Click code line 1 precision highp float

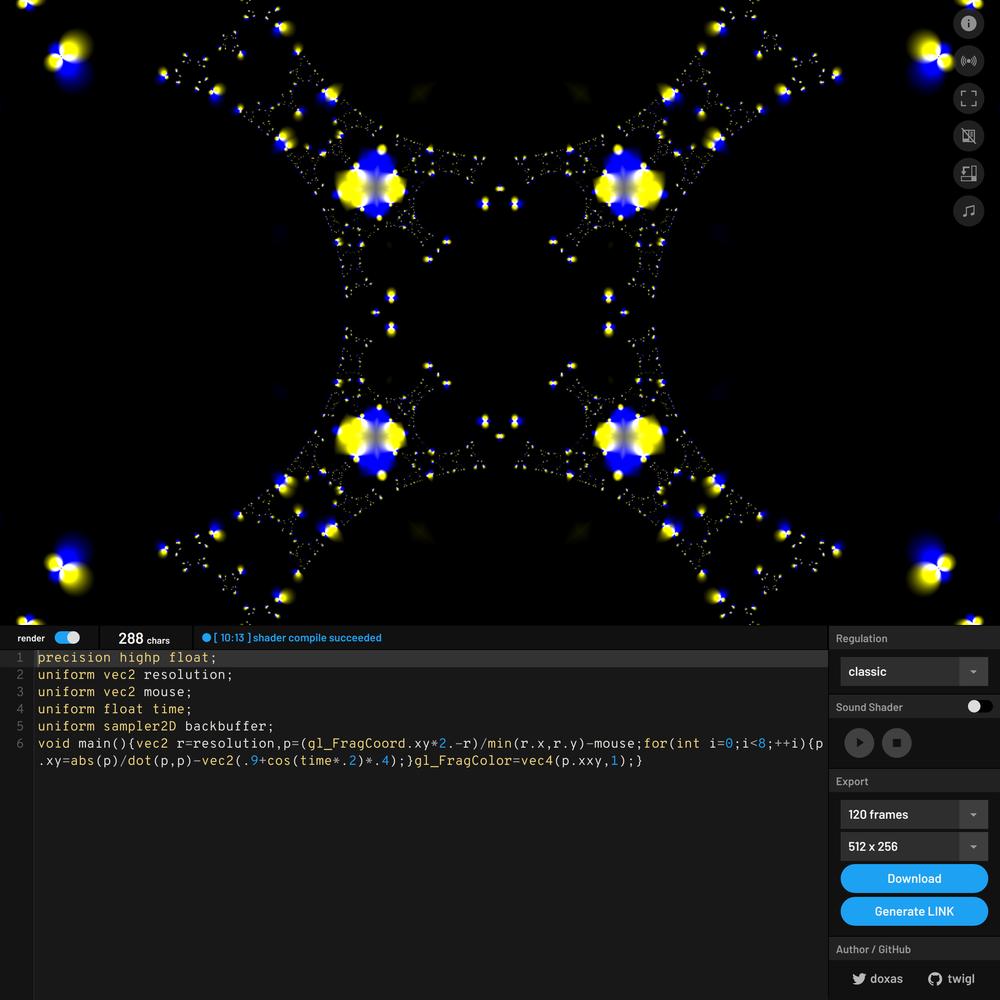tap(127, 658)
